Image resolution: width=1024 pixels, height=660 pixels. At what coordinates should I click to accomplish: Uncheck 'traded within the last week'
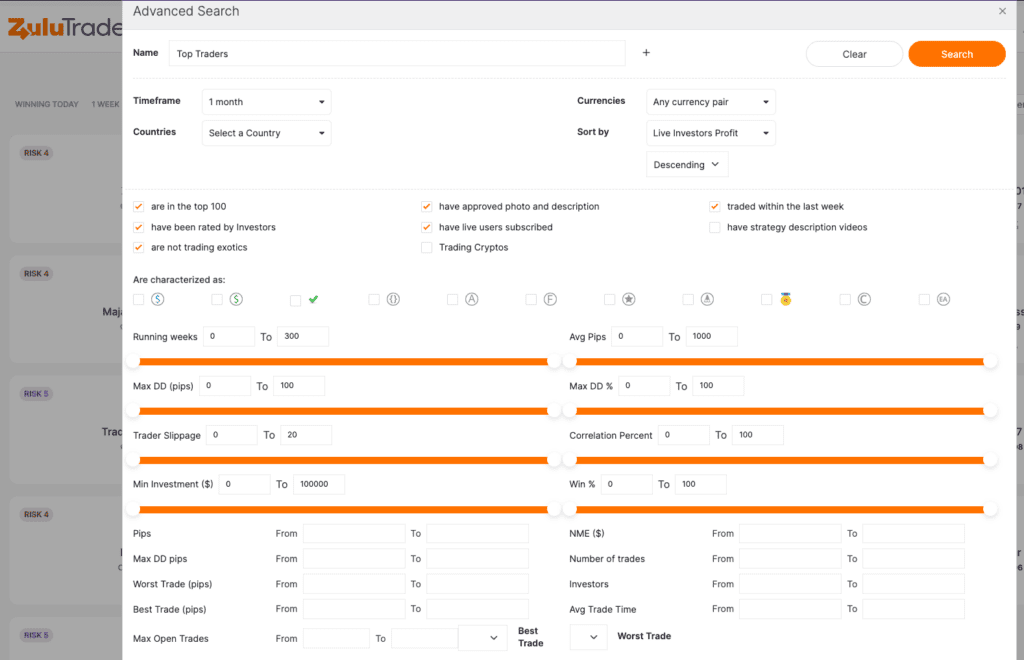click(714, 207)
